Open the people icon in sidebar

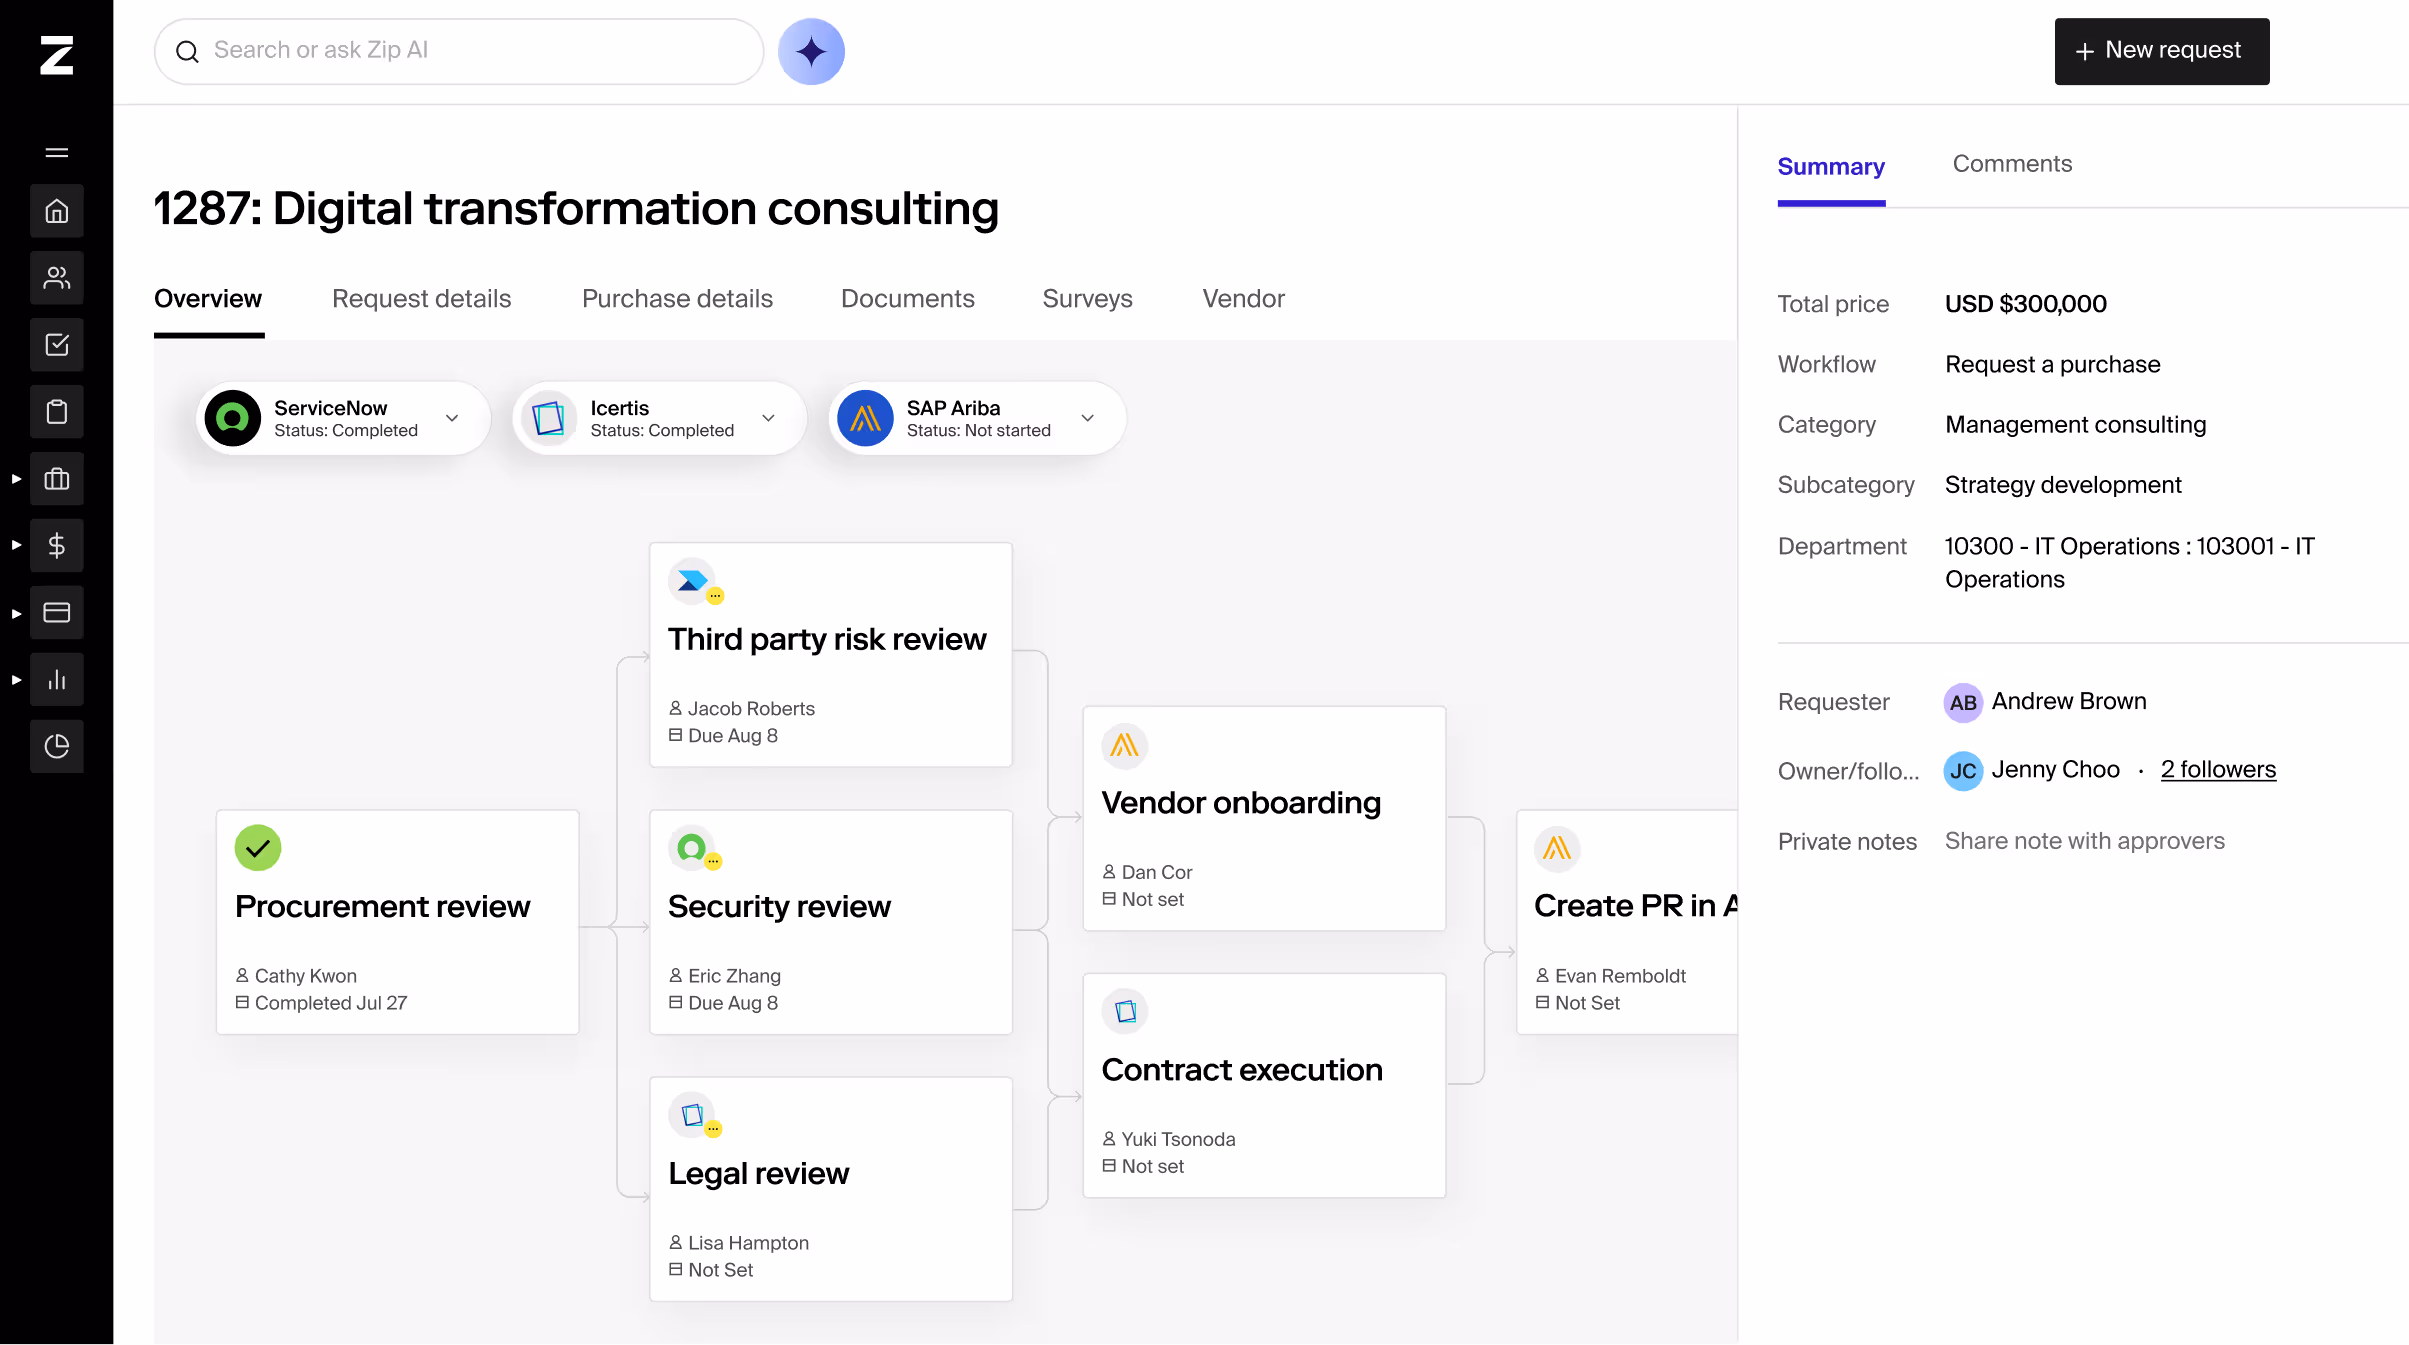(x=57, y=278)
